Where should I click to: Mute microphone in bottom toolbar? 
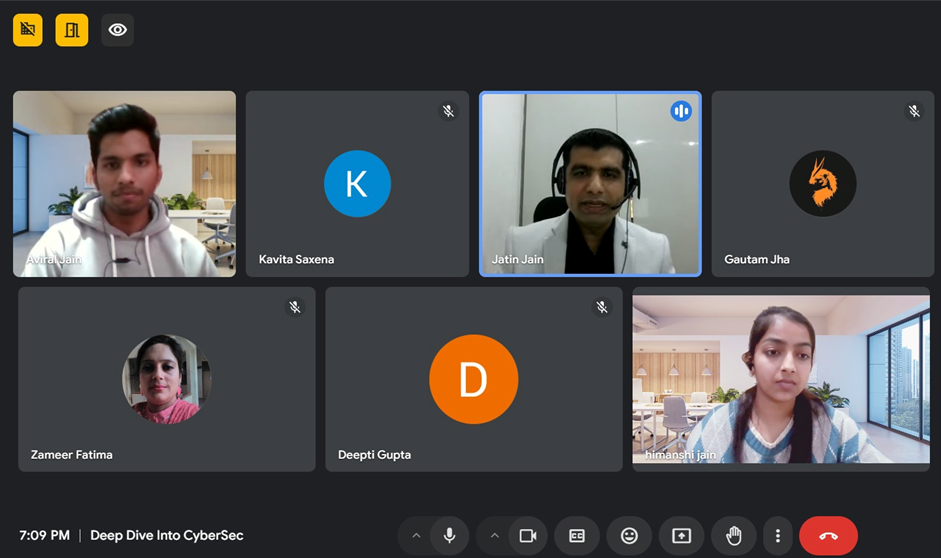pyautogui.click(x=450, y=536)
